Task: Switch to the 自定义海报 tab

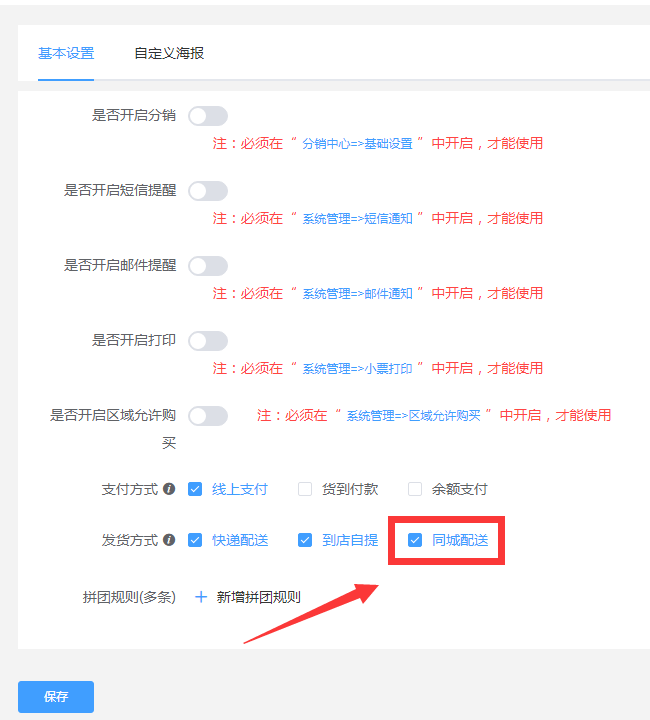Action: [x=169, y=53]
